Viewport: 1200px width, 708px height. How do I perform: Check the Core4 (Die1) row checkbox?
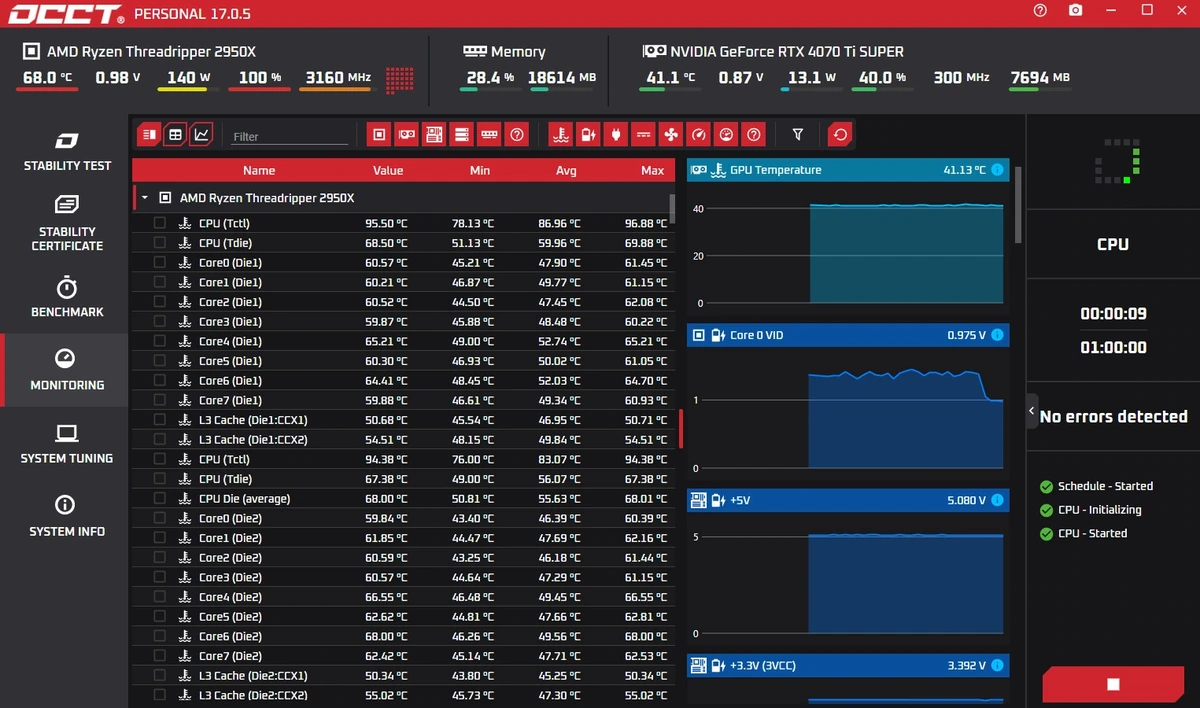(160, 341)
